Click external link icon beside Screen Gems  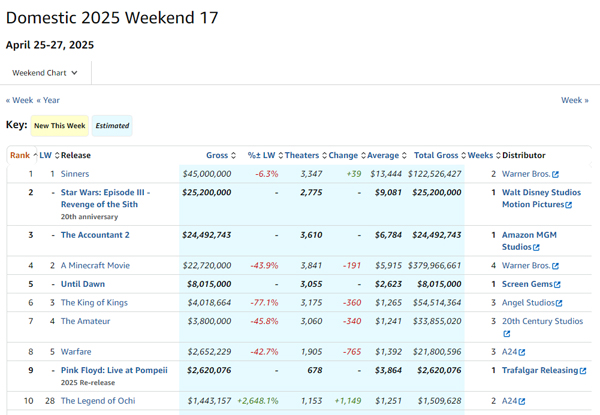tap(557, 285)
